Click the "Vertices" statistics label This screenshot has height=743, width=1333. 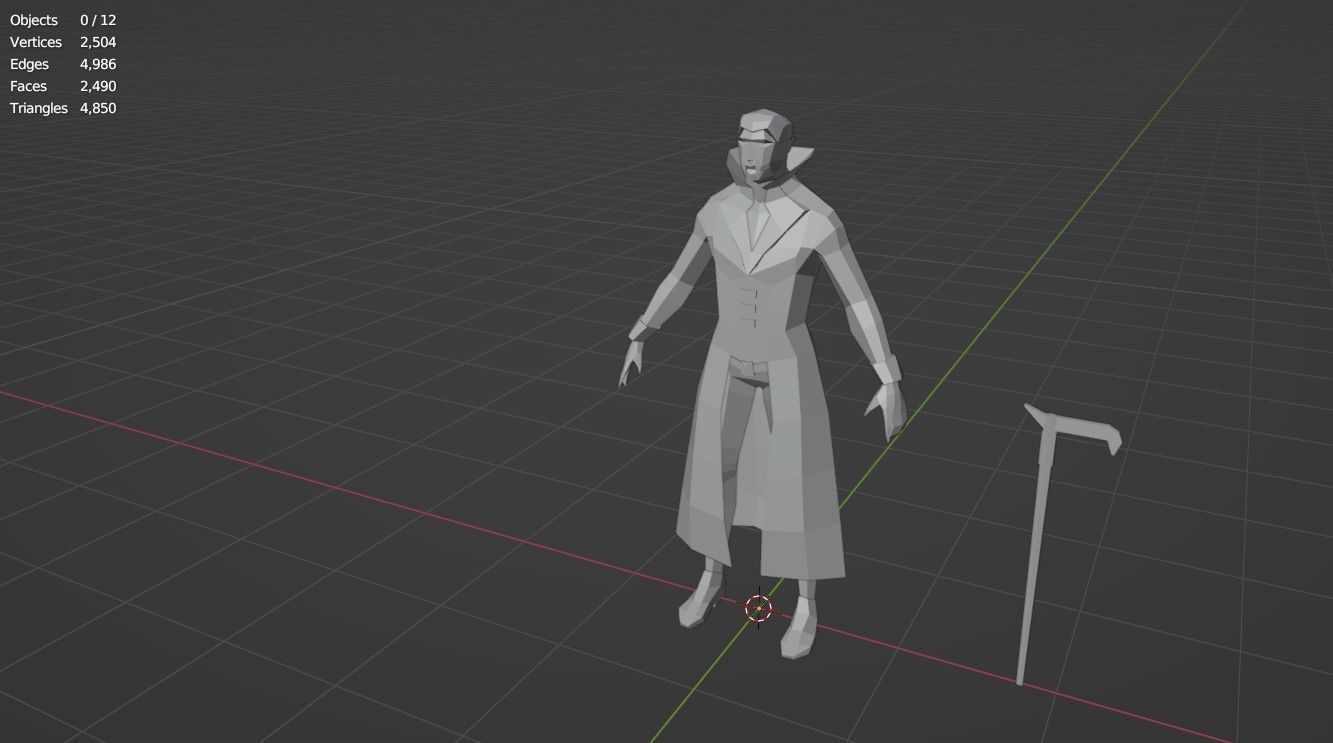click(36, 42)
